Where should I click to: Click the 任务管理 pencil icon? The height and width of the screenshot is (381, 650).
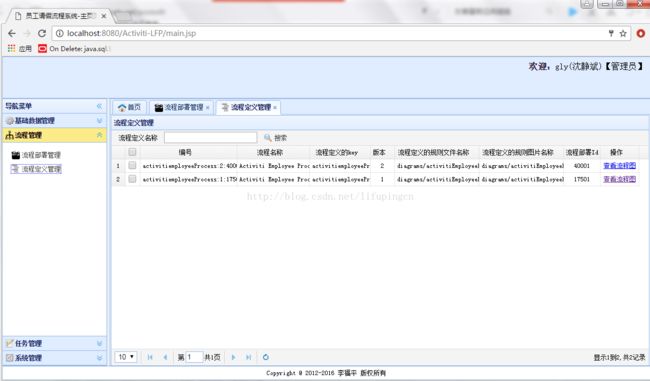pos(10,343)
